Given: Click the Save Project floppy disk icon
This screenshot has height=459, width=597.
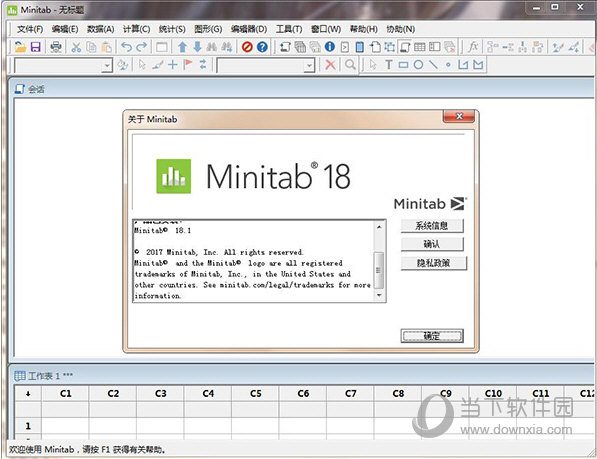Looking at the screenshot, I should (35, 47).
